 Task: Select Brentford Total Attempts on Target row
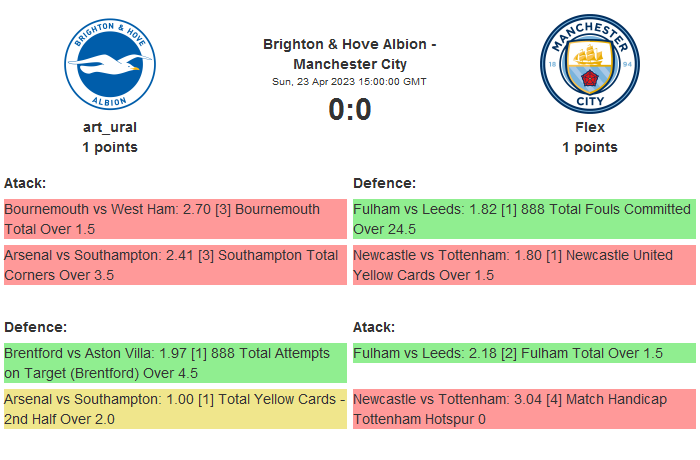[x=175, y=363]
